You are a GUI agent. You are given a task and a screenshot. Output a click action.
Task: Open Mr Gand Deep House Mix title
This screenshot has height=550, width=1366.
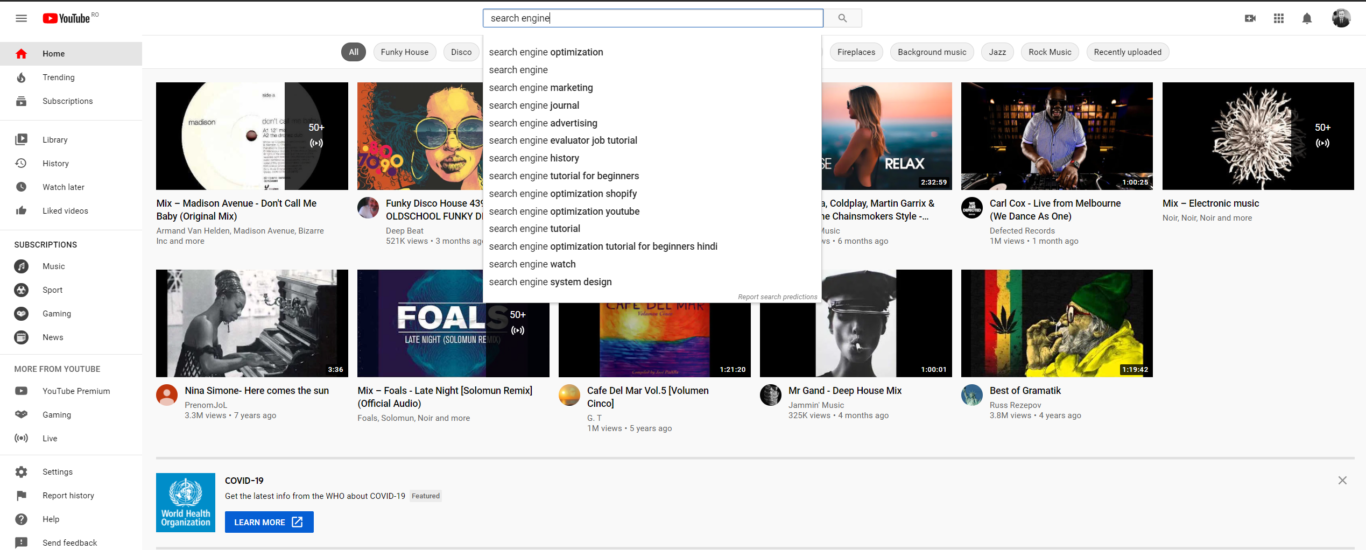click(845, 391)
